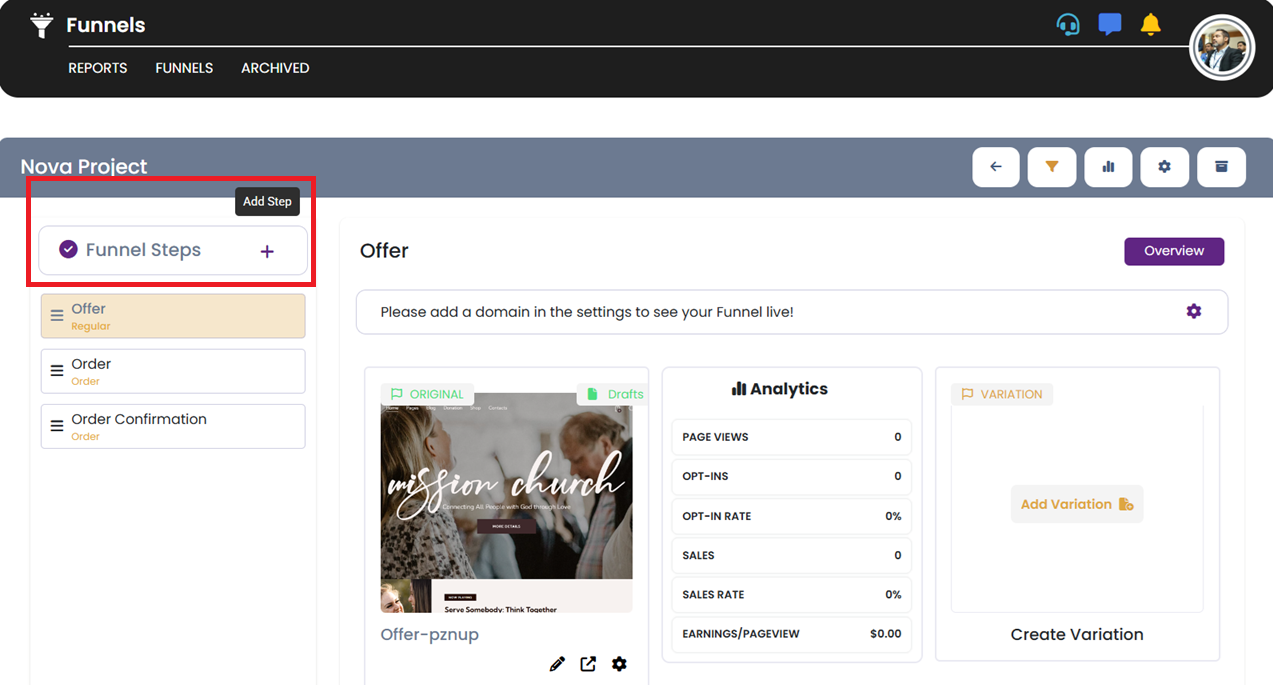Click purple gear in domain notice
The height and width of the screenshot is (685, 1273).
(1193, 311)
